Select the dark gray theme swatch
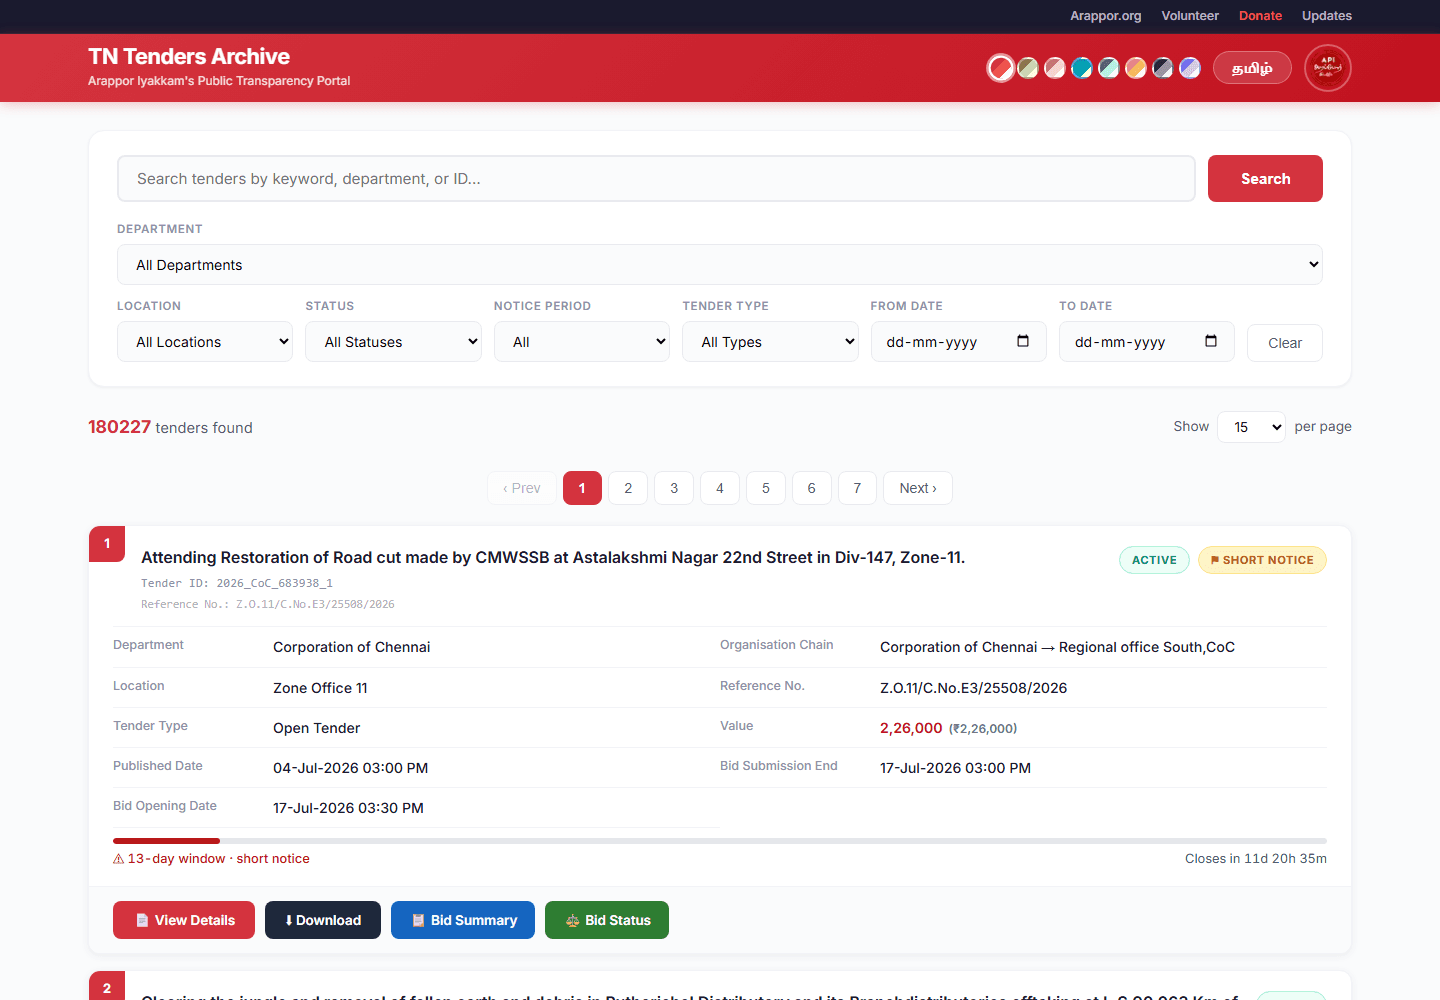Screen dimensions: 1440x1000 pos(1163,68)
